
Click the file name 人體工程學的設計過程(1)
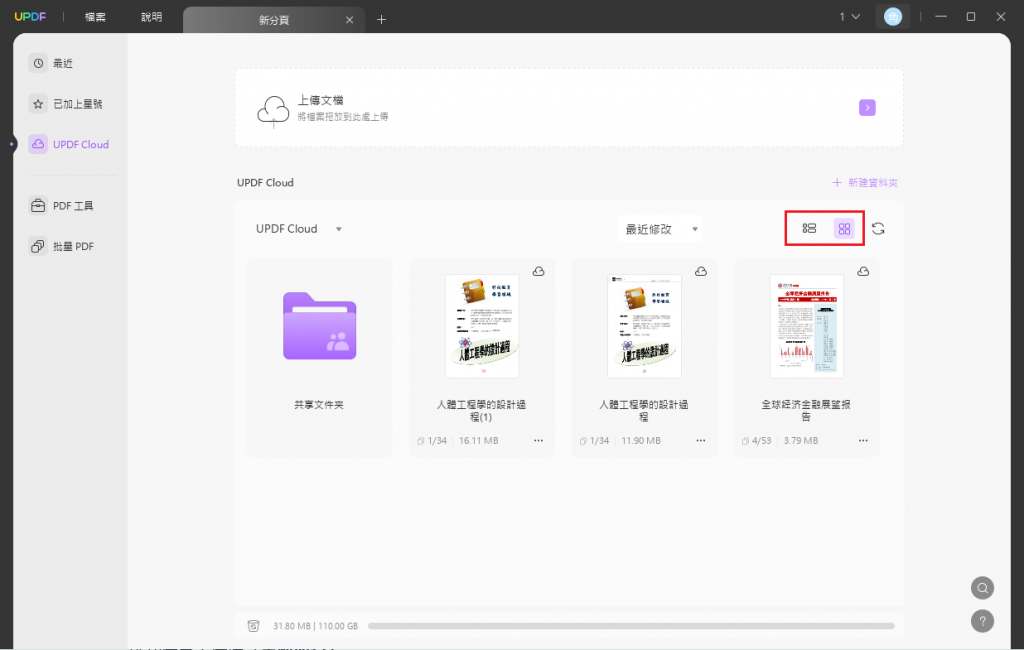point(481,411)
